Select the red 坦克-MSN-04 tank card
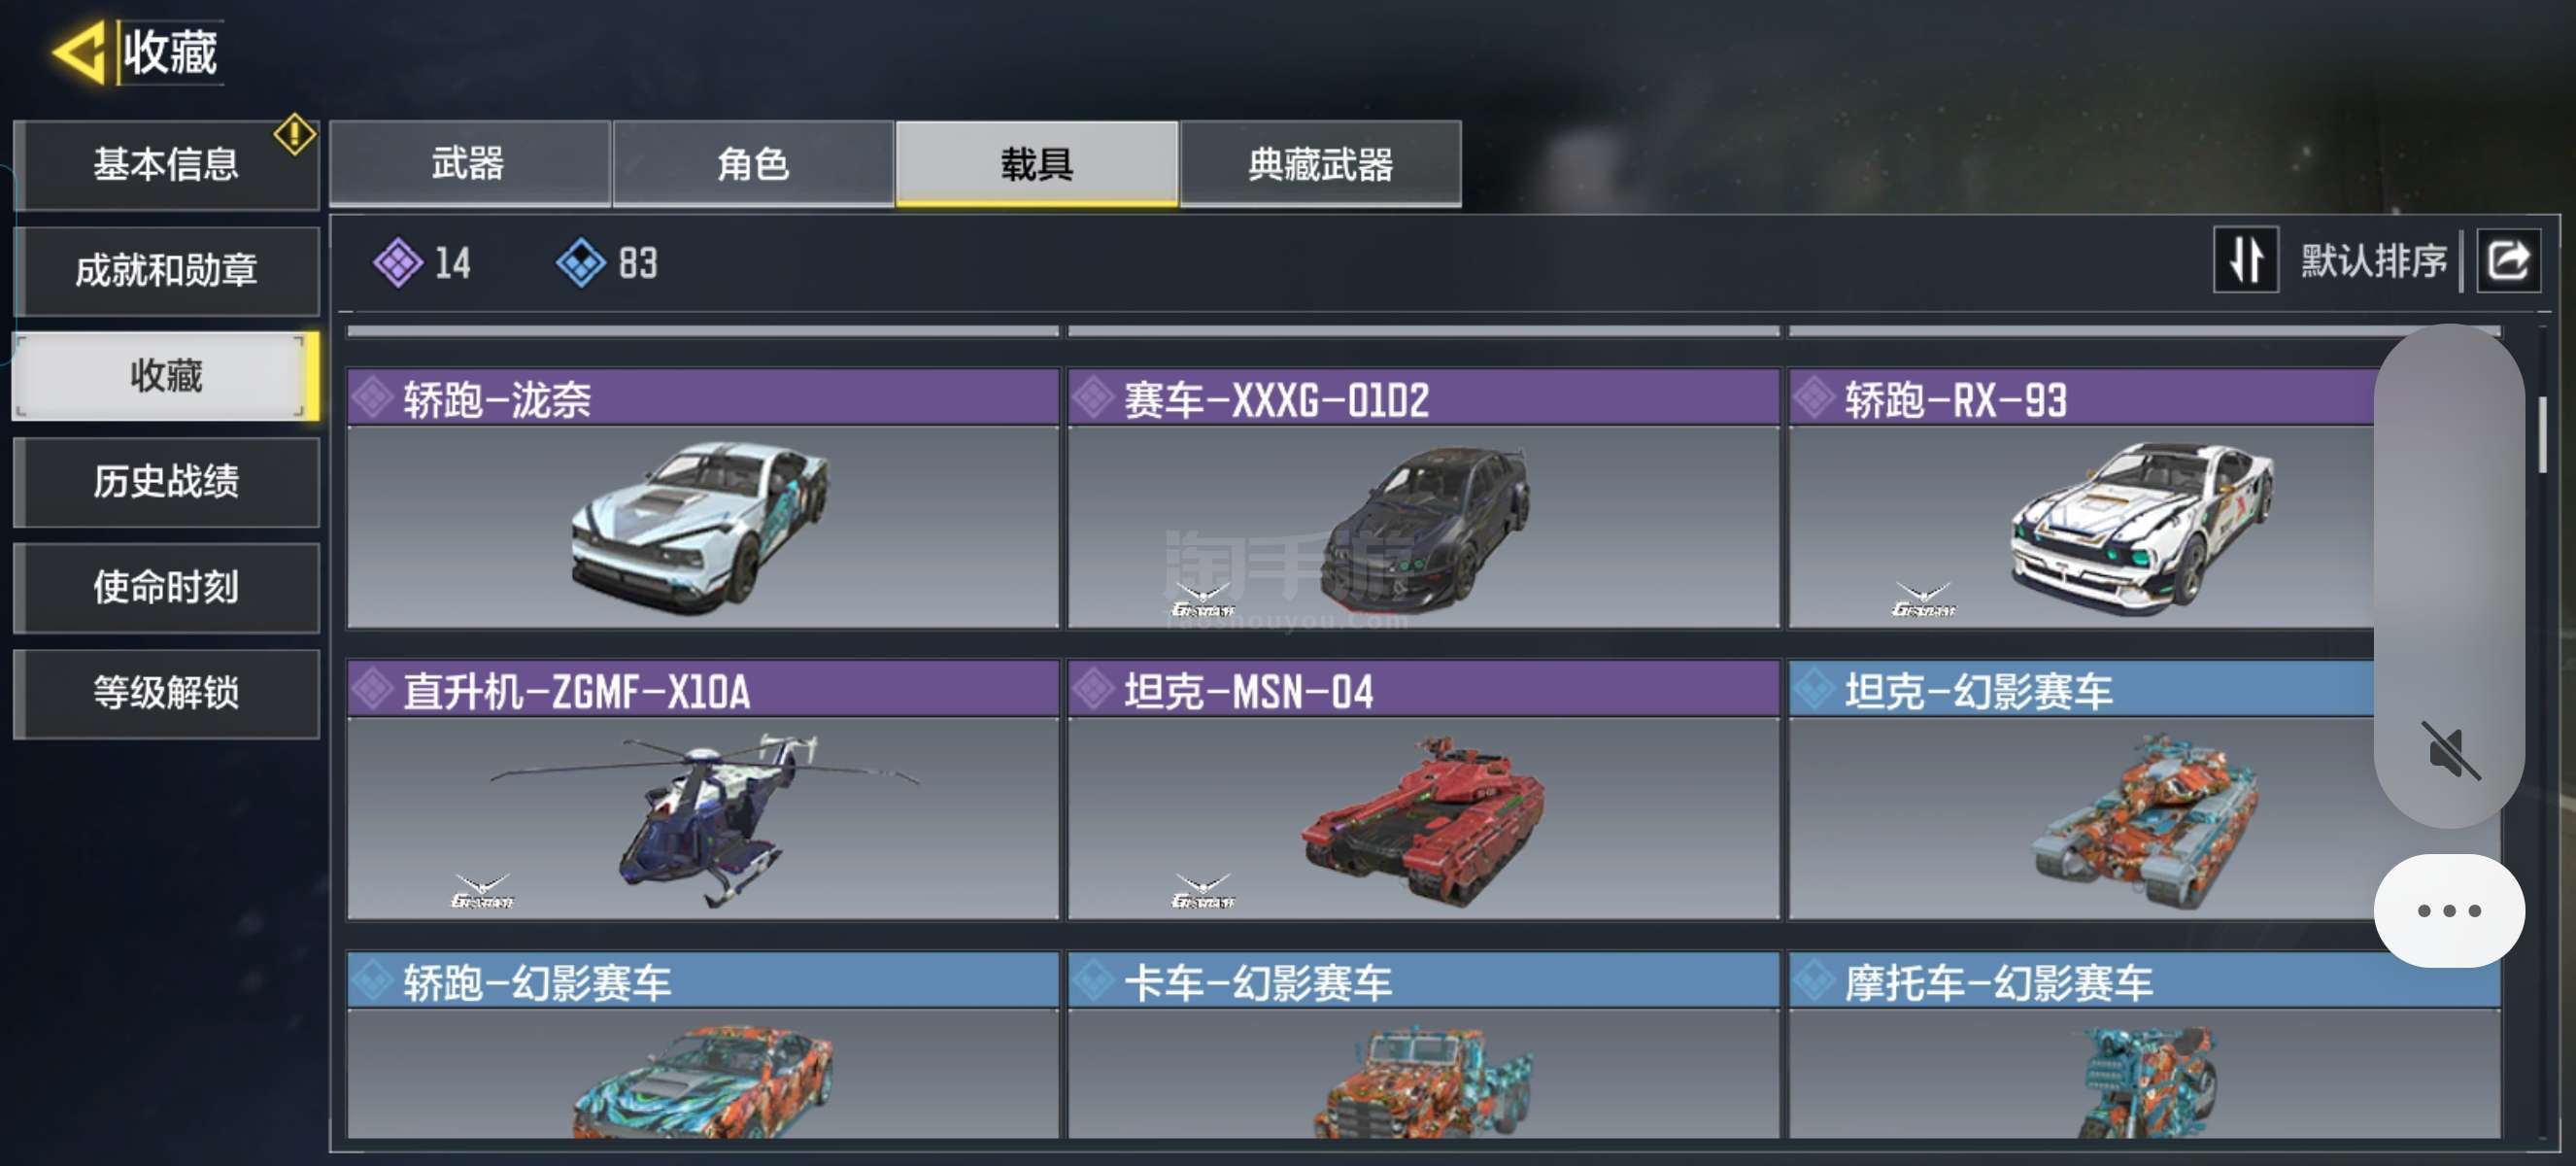Screen dimensions: 2576x1166 [x=1423, y=789]
